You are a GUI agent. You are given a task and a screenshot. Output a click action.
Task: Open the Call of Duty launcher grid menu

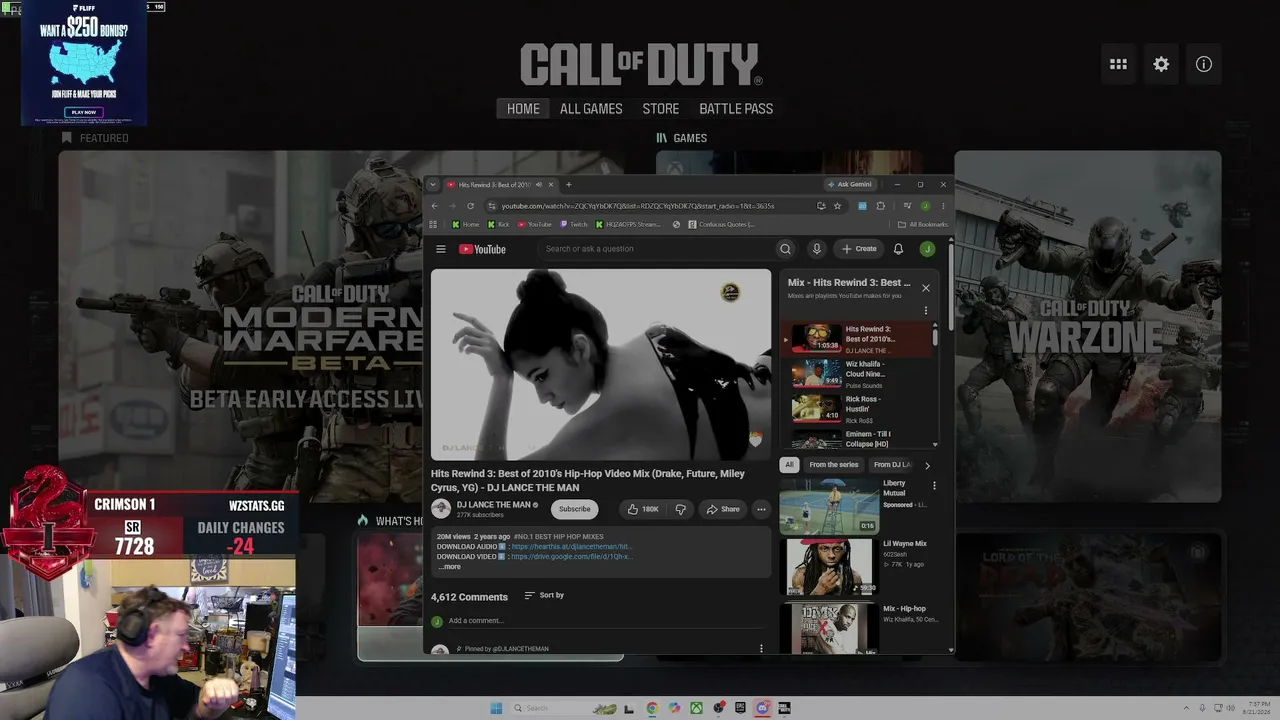pos(1118,64)
